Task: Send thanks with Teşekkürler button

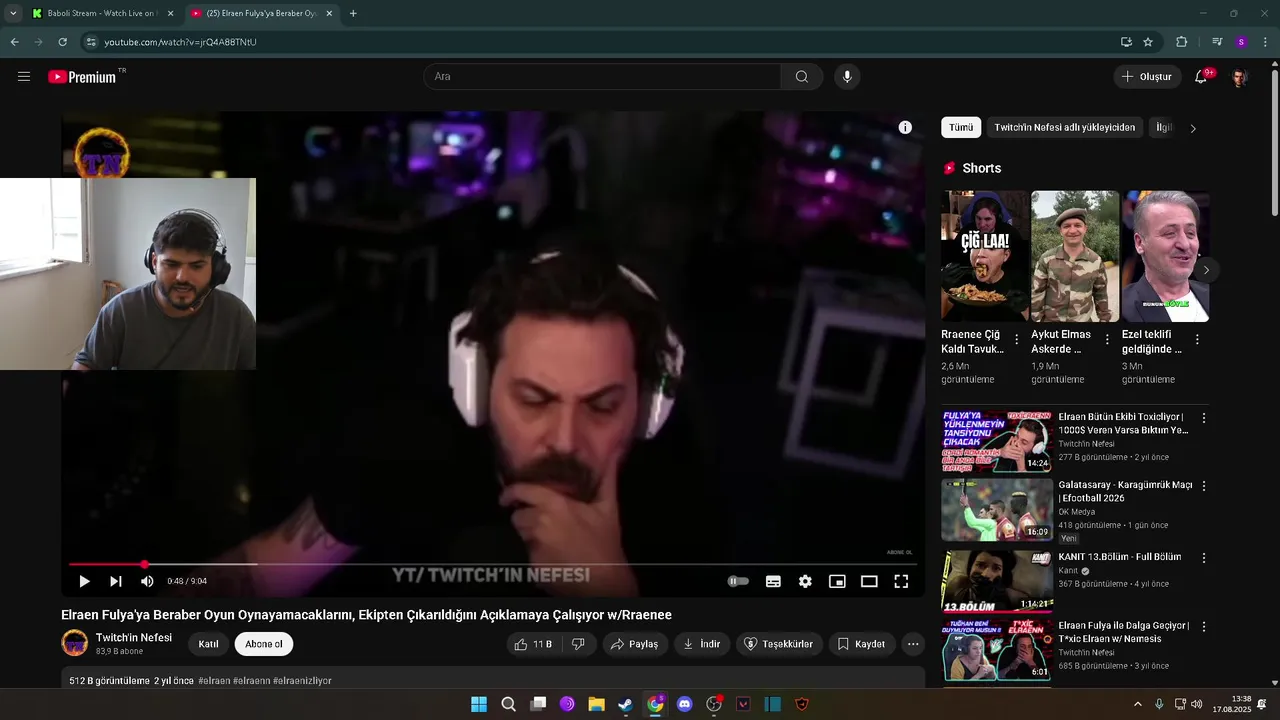Action: pyautogui.click(x=779, y=644)
